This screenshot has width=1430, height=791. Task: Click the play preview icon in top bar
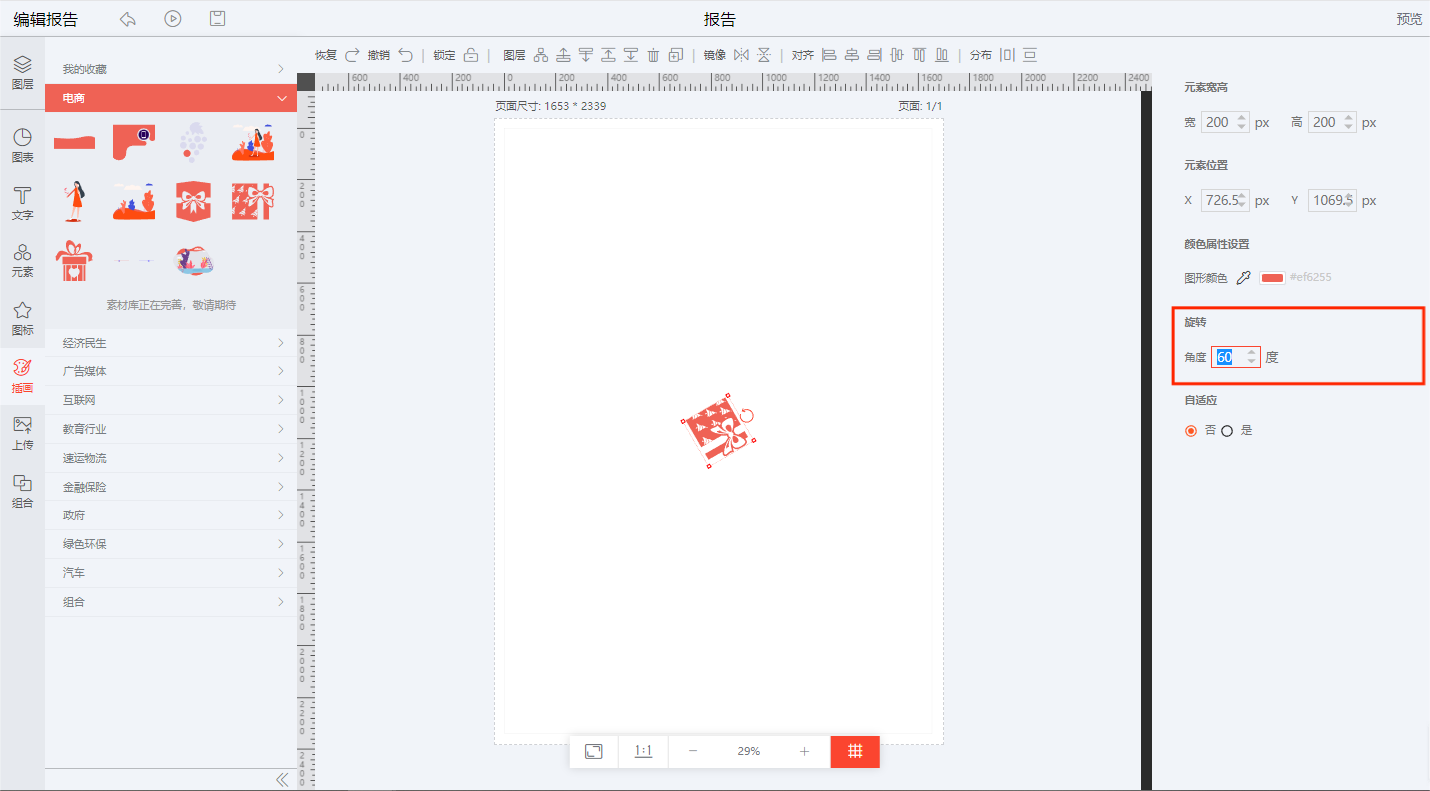pyautogui.click(x=173, y=19)
